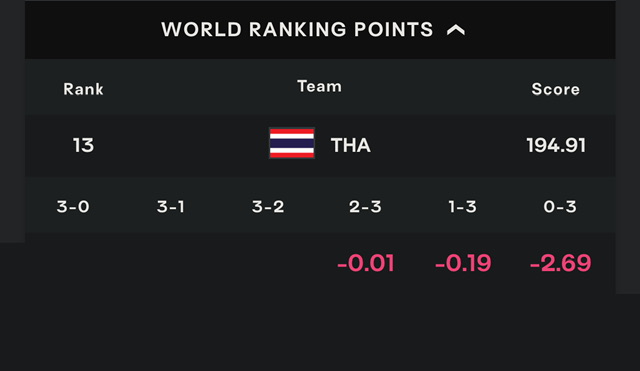Collapse the World Ranking Points chevron
The width and height of the screenshot is (640, 371).
[456, 30]
